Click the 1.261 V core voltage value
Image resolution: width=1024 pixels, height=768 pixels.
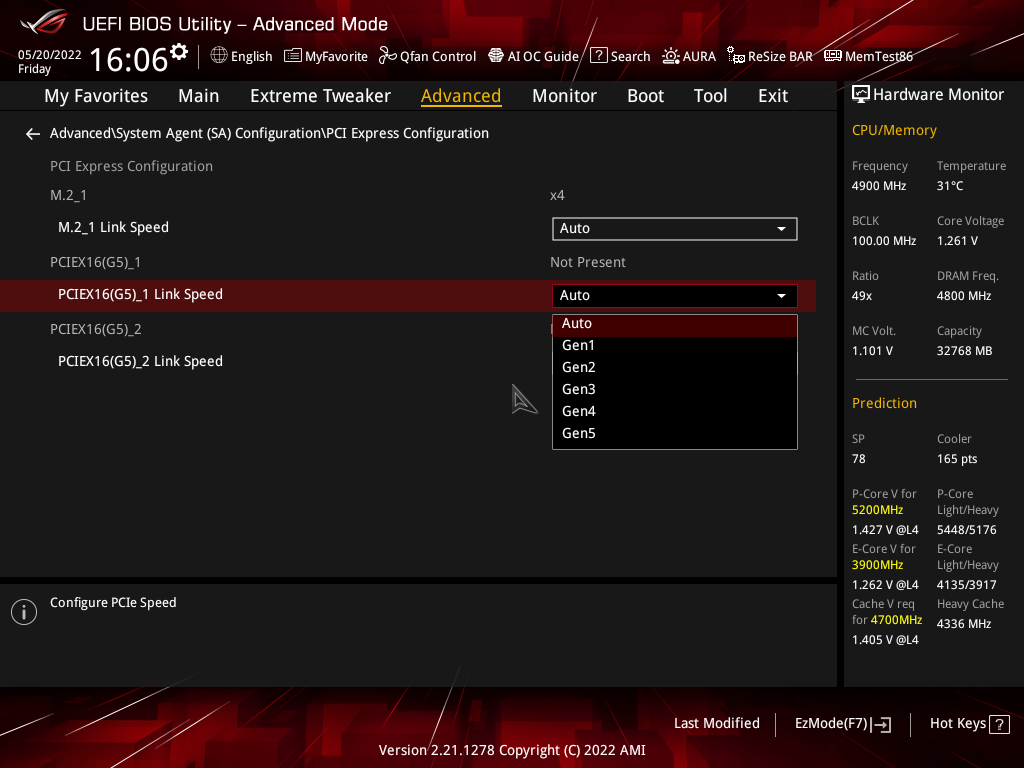[x=957, y=241]
